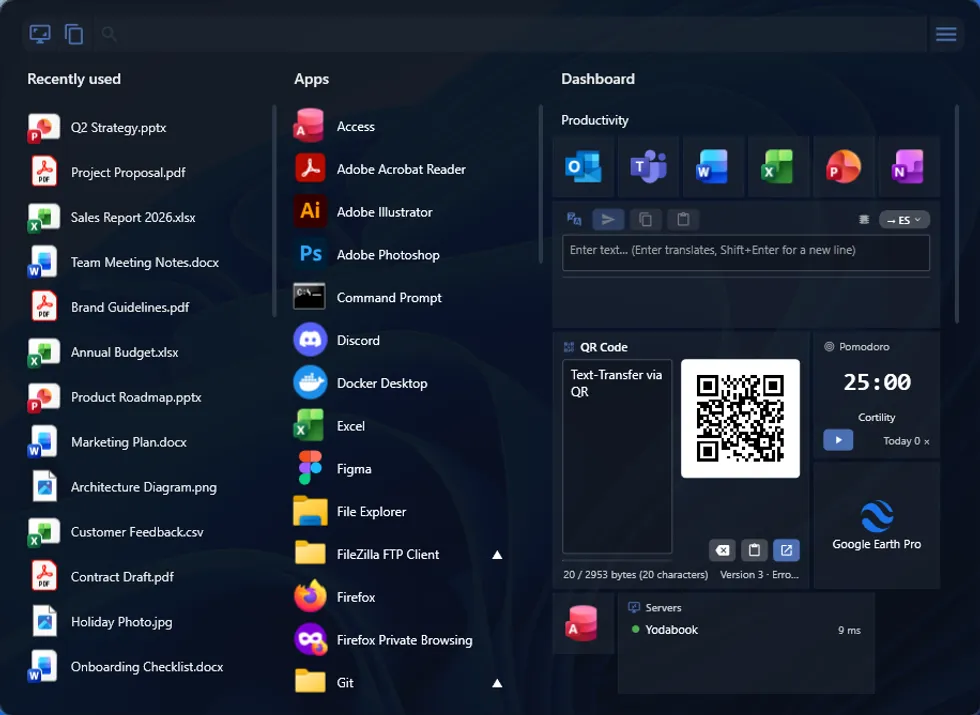Launch Outlook from Productivity row
Screen dimensions: 980x715
(583, 167)
